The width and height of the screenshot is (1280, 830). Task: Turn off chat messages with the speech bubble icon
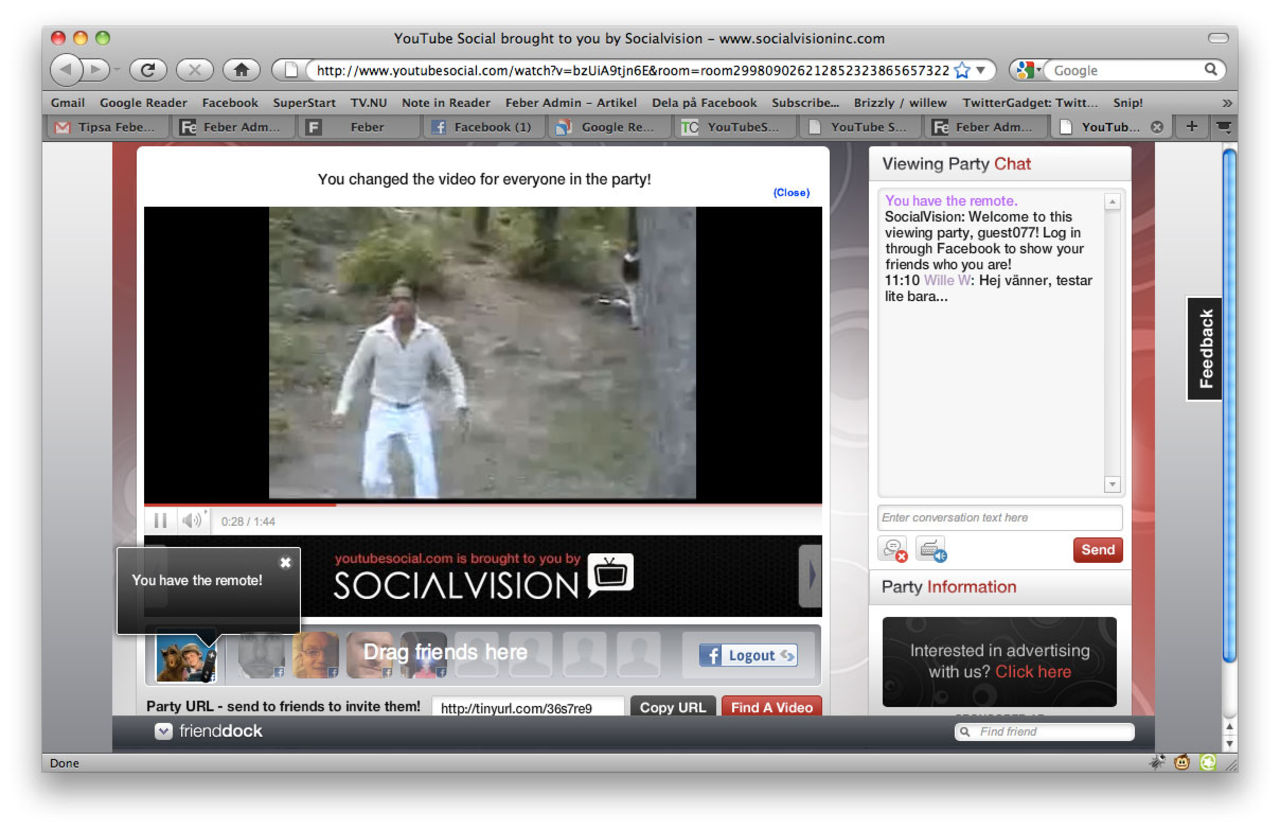pyautogui.click(x=892, y=548)
